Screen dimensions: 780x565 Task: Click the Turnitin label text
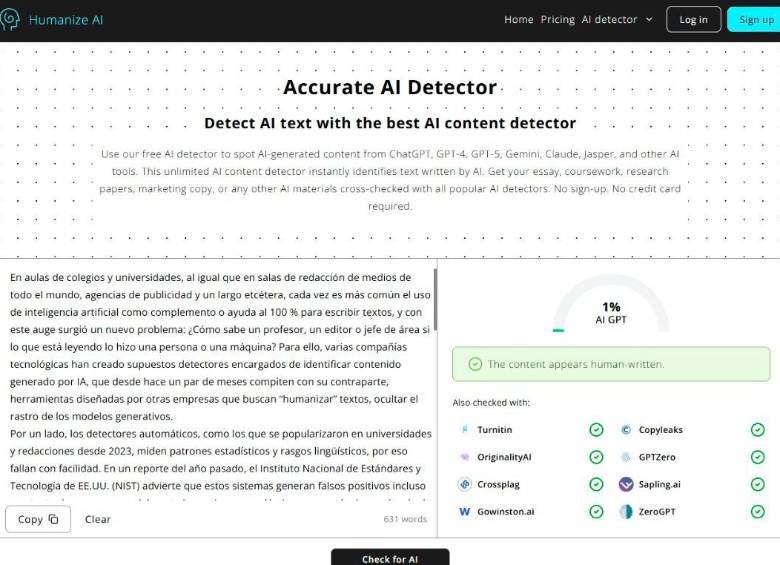pyautogui.click(x=494, y=429)
